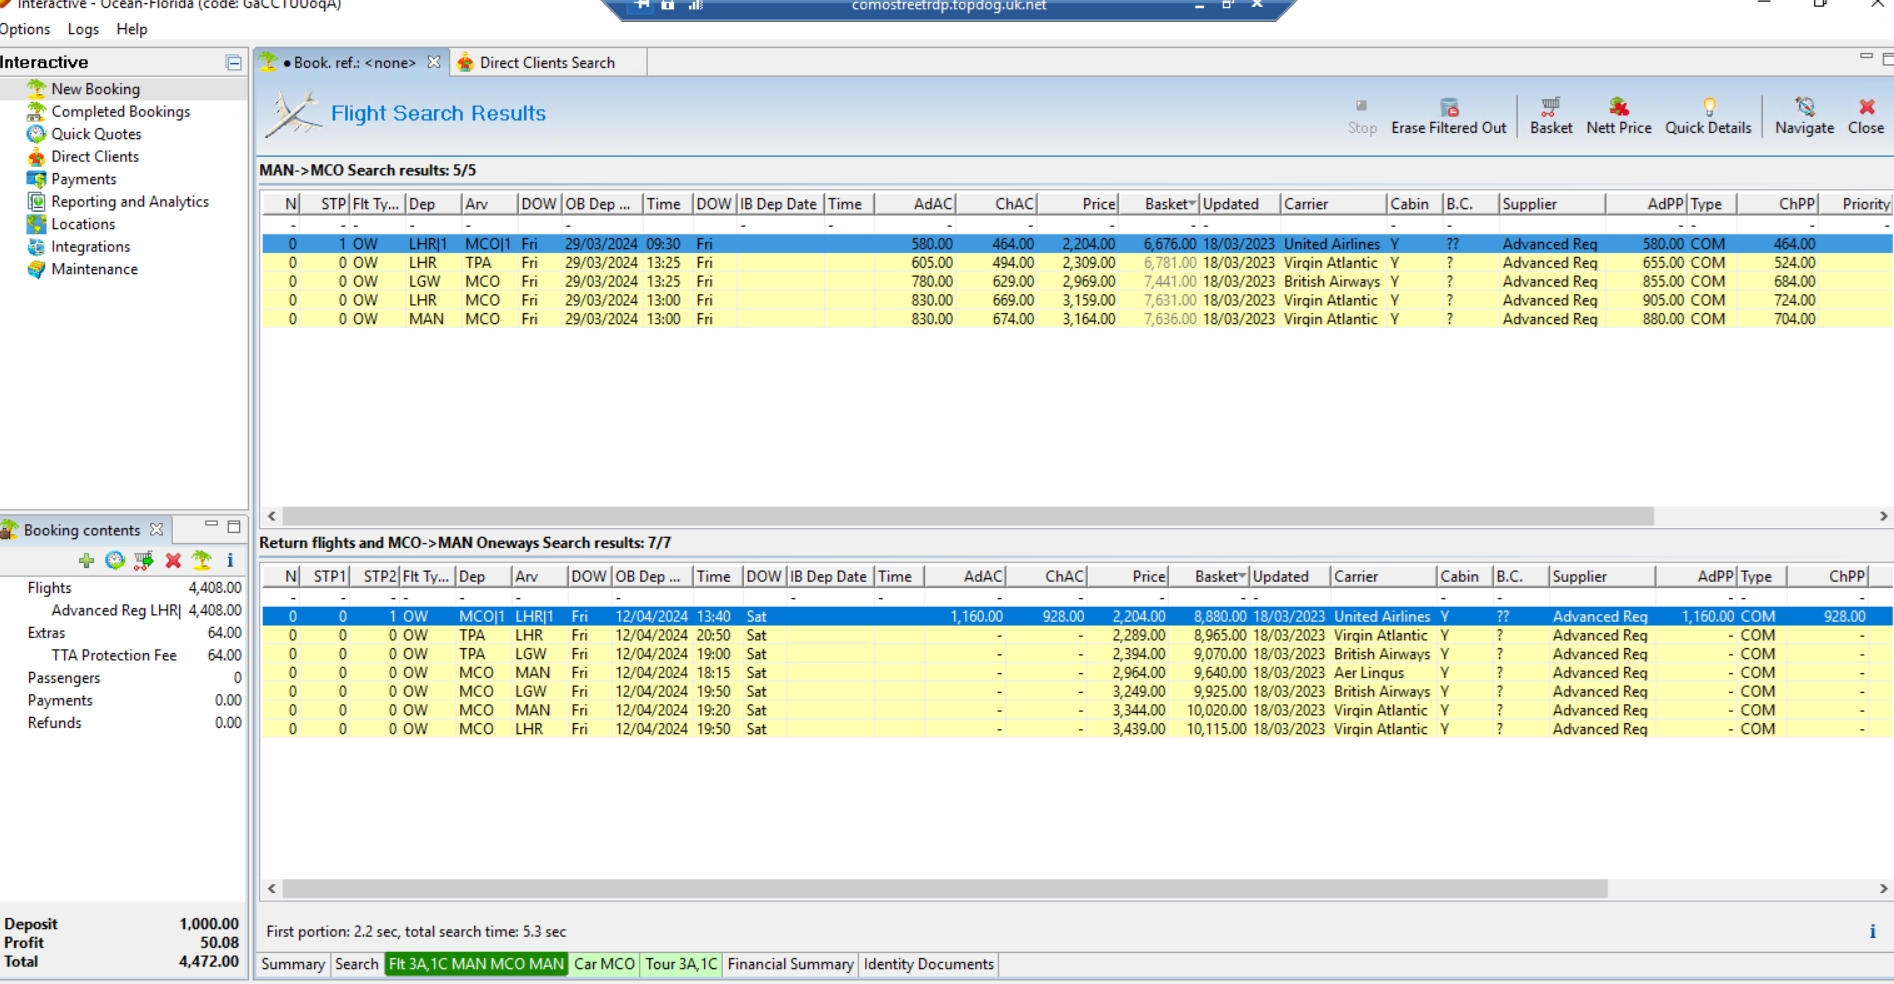Collapse the Interactive side panel
Viewport: 1894px width, 984px height.
coord(234,63)
